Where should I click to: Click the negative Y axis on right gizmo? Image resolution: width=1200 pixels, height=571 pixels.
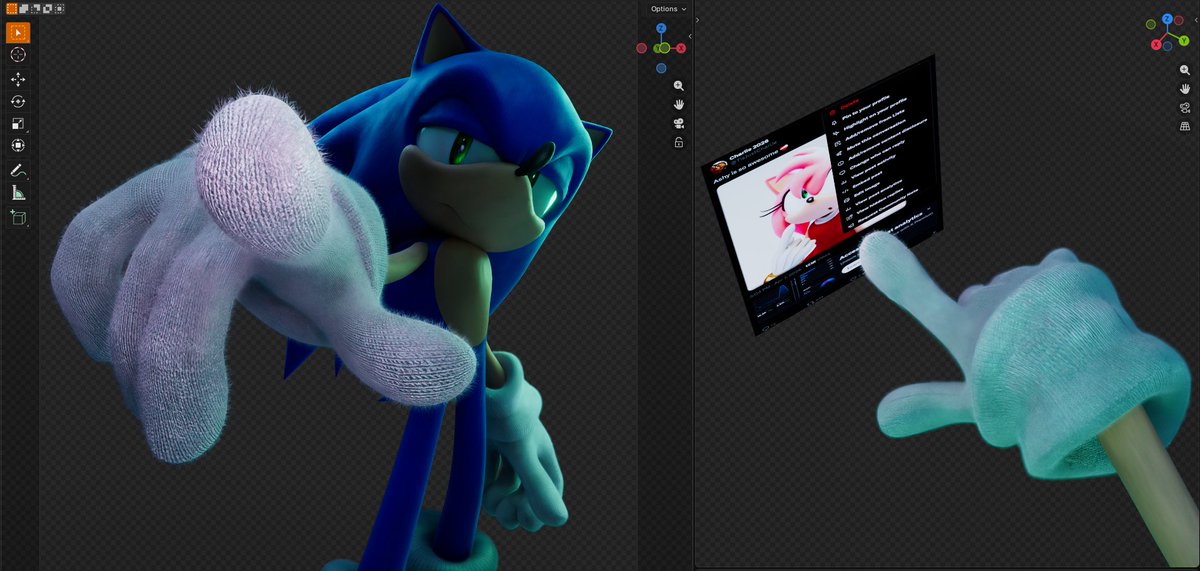(1151, 24)
